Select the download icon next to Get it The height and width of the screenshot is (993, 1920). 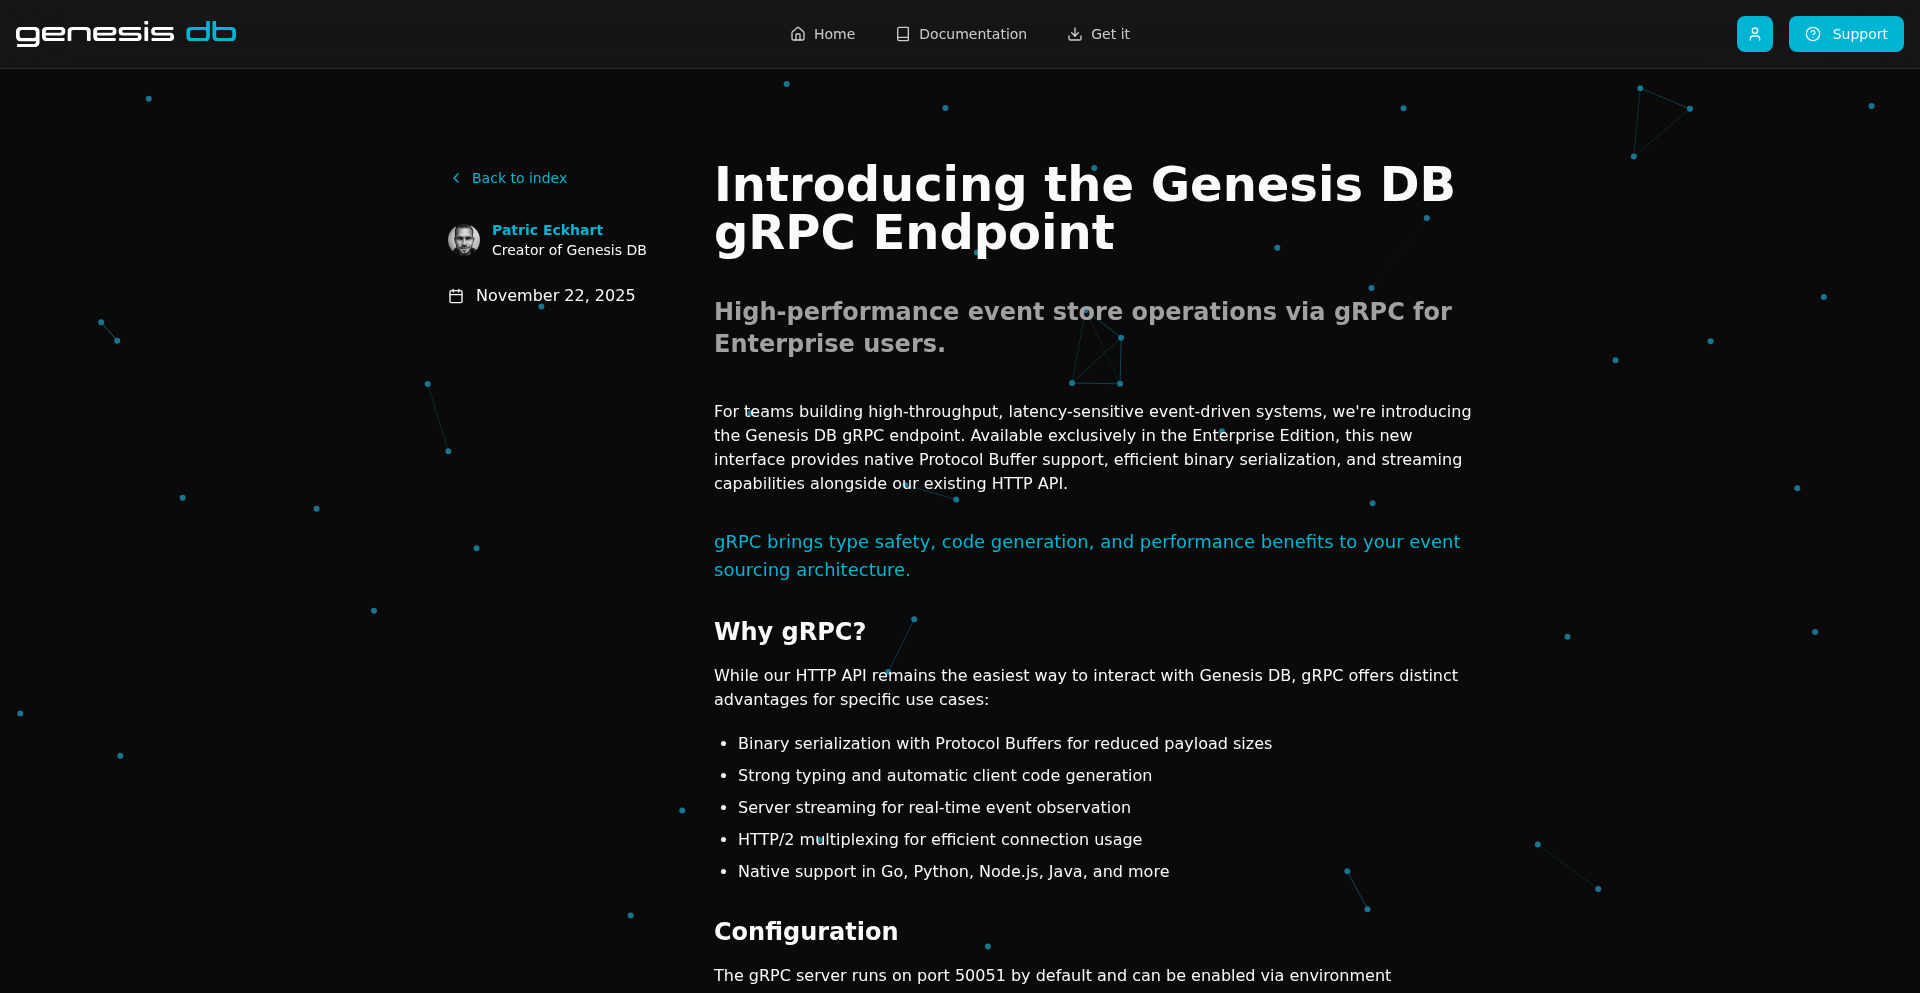click(x=1075, y=33)
